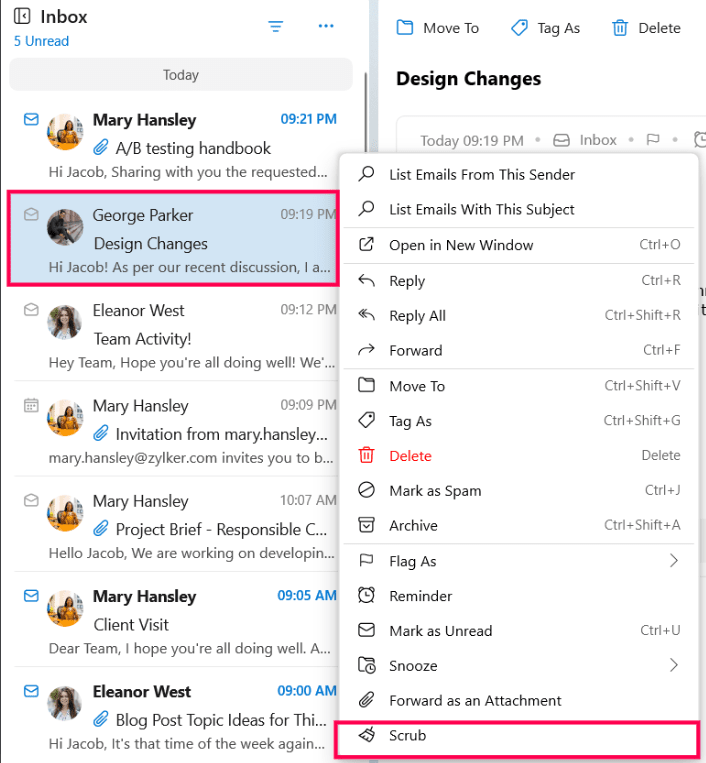Click Eleanor West's avatar on Team Activity email
Screen dimensions: 706x763
(65, 322)
